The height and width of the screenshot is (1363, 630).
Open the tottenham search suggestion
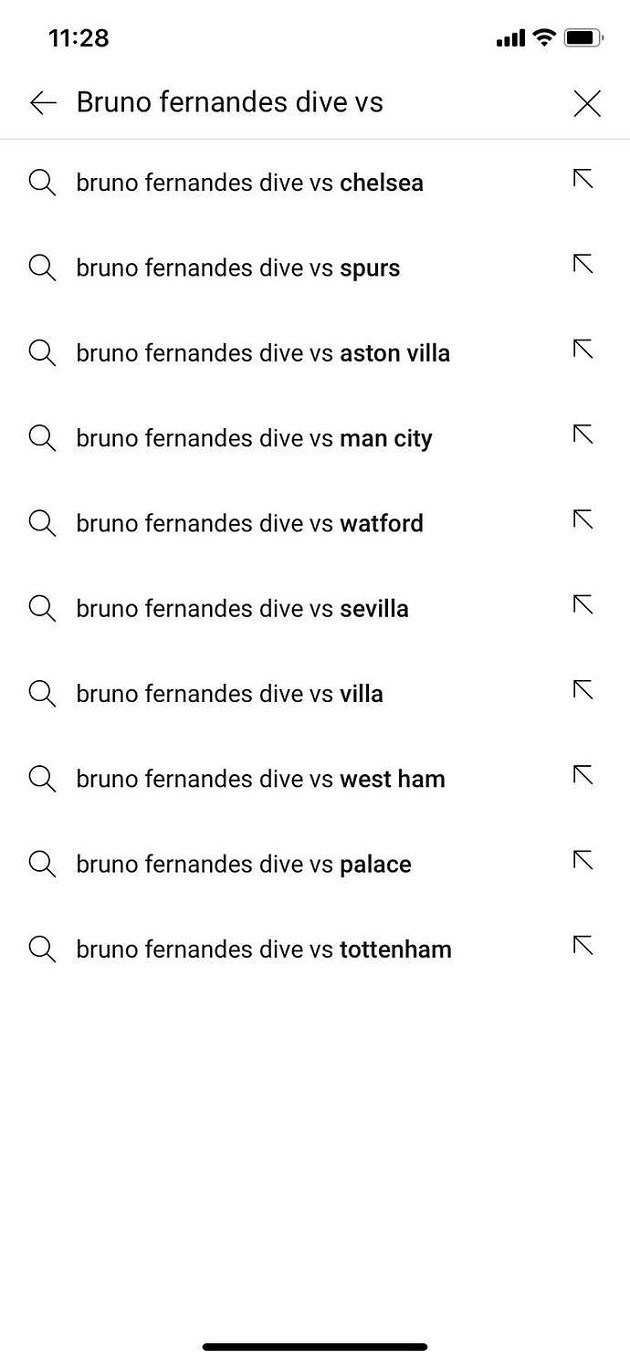263,949
